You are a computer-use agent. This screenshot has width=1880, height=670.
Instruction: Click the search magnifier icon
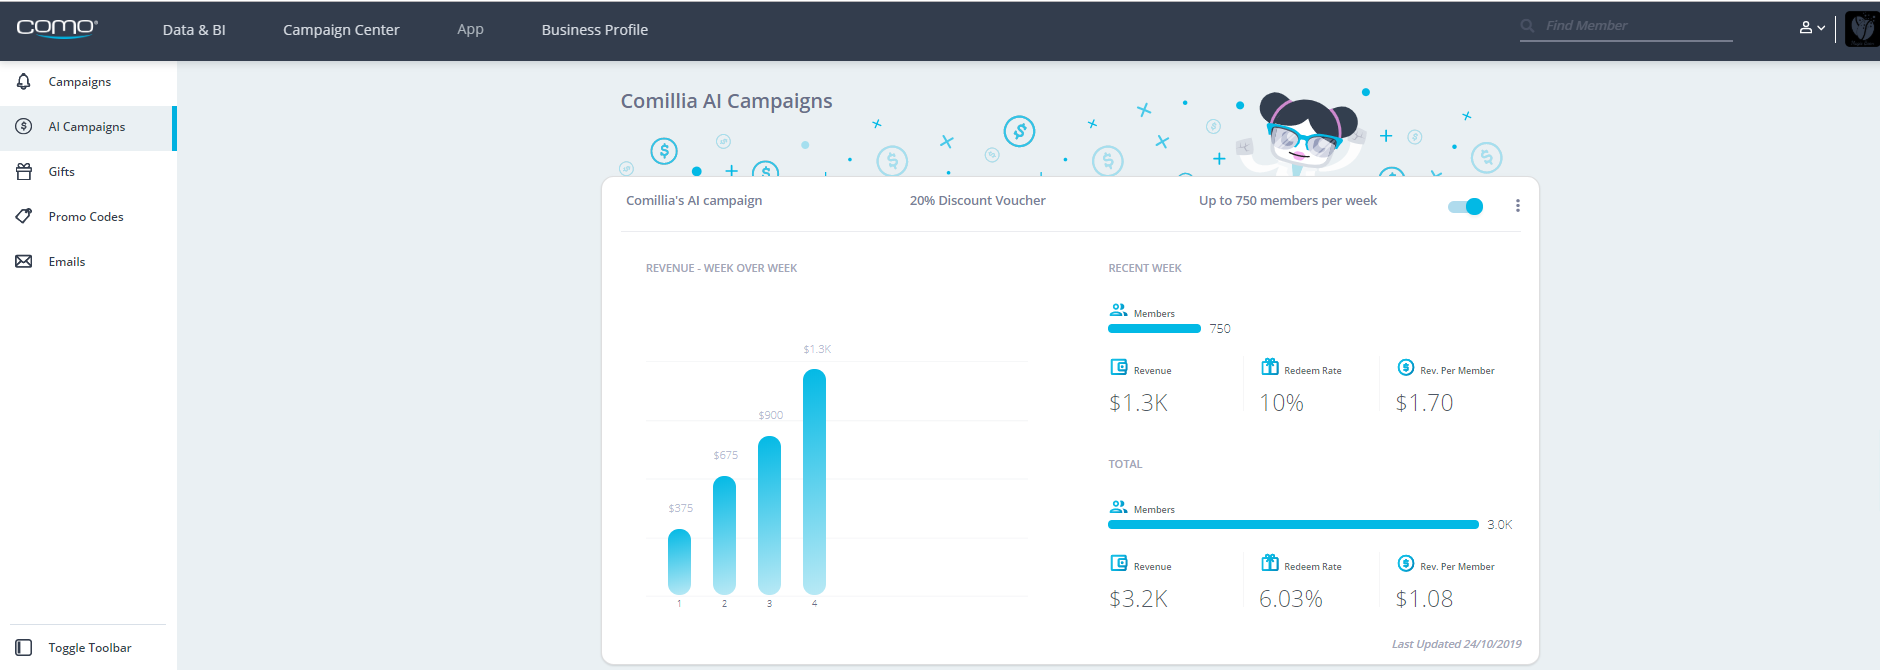pyautogui.click(x=1527, y=26)
